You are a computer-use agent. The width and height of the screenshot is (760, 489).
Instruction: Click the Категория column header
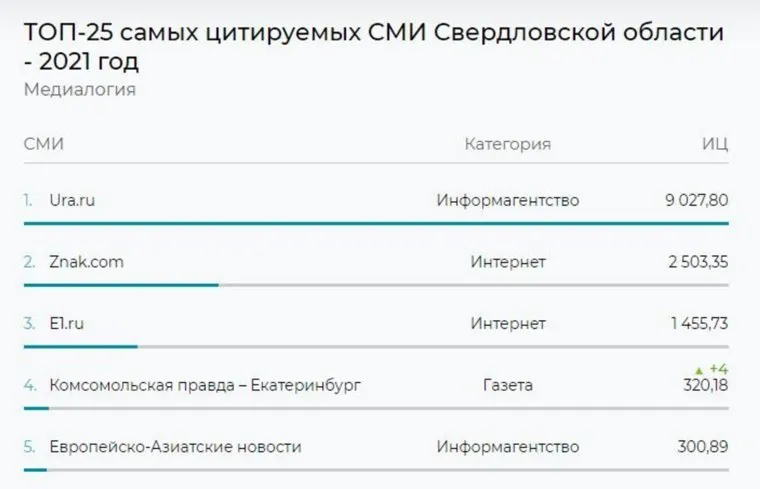(507, 144)
